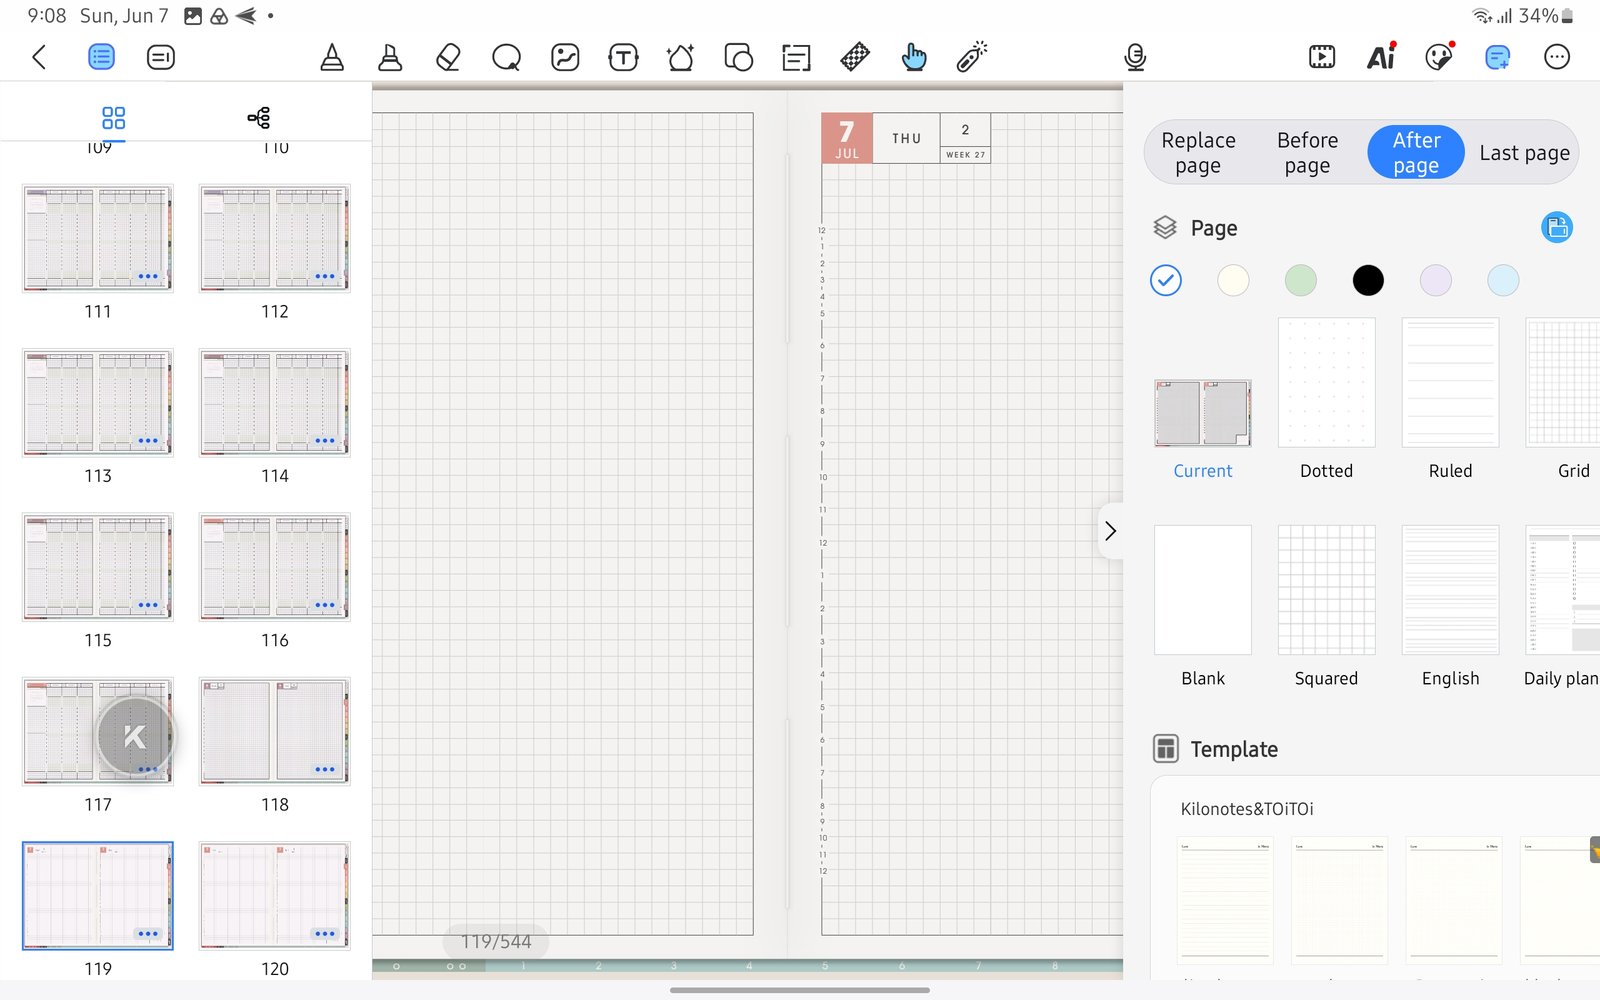Select the black paper color
Image resolution: width=1600 pixels, height=1000 pixels.
(1368, 280)
